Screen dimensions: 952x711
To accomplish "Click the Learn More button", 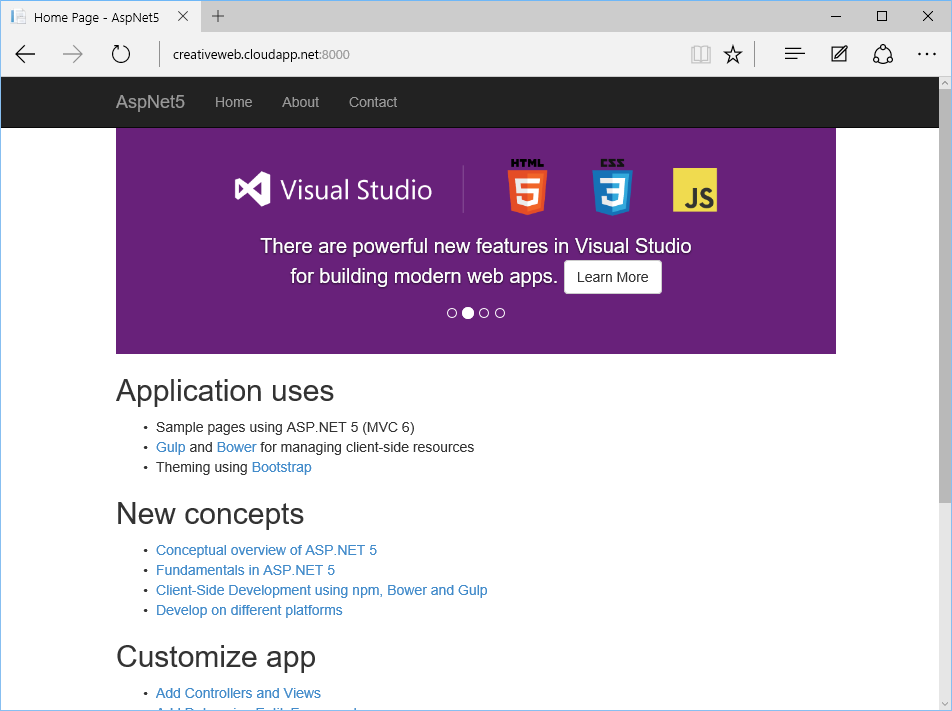I will tap(613, 277).
